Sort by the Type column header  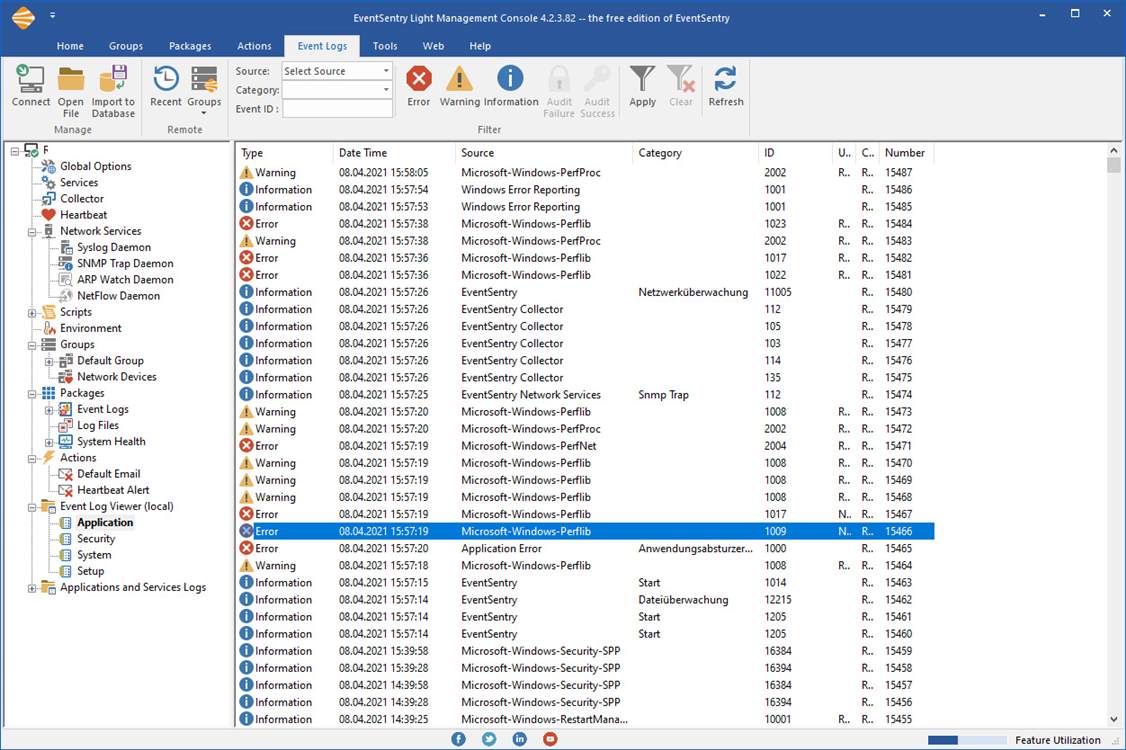pos(285,153)
